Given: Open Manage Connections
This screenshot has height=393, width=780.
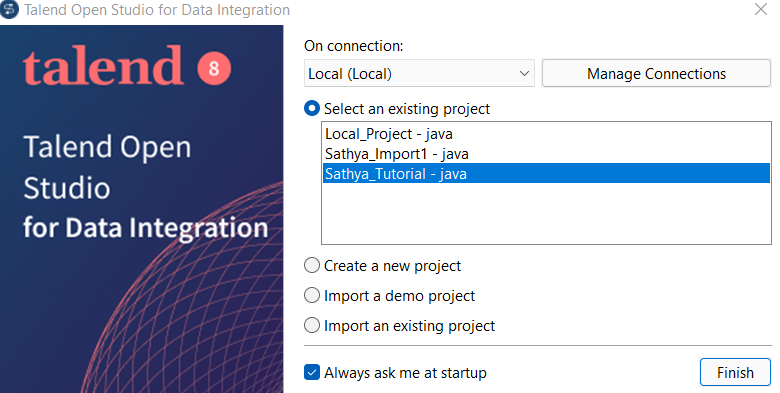Looking at the screenshot, I should pos(656,74).
